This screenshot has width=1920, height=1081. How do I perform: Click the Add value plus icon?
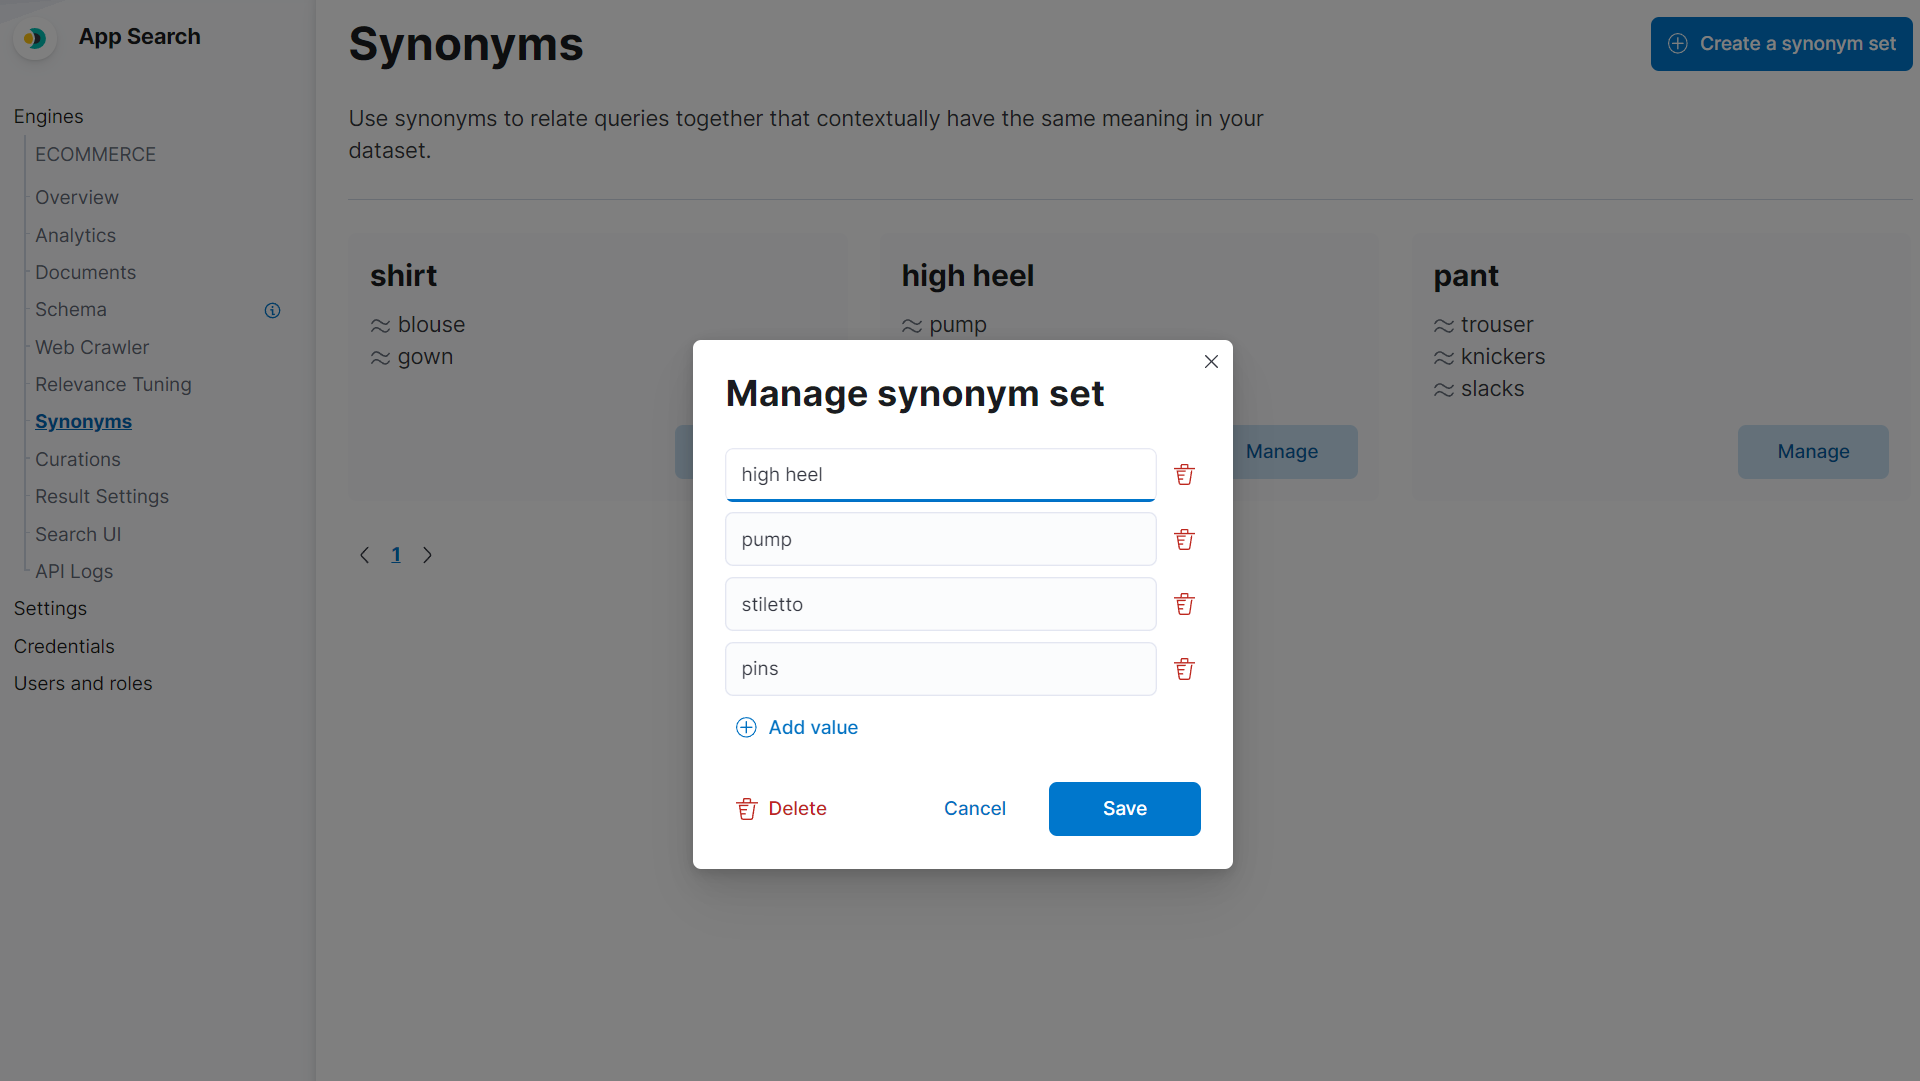(746, 727)
